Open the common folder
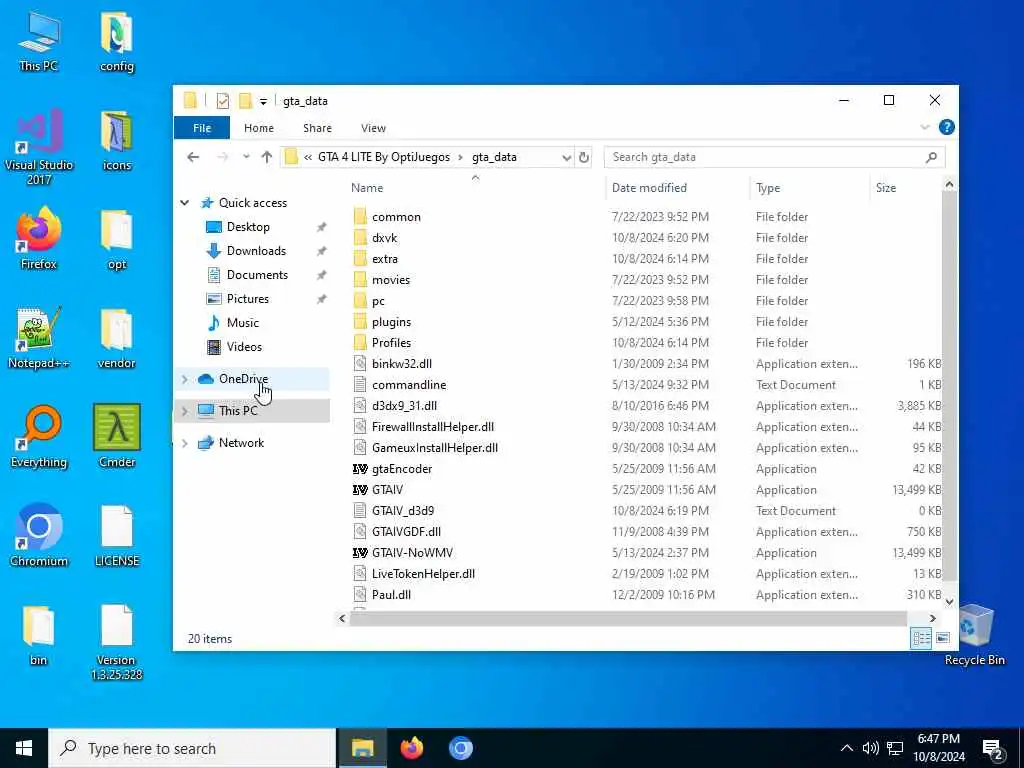 tap(396, 217)
